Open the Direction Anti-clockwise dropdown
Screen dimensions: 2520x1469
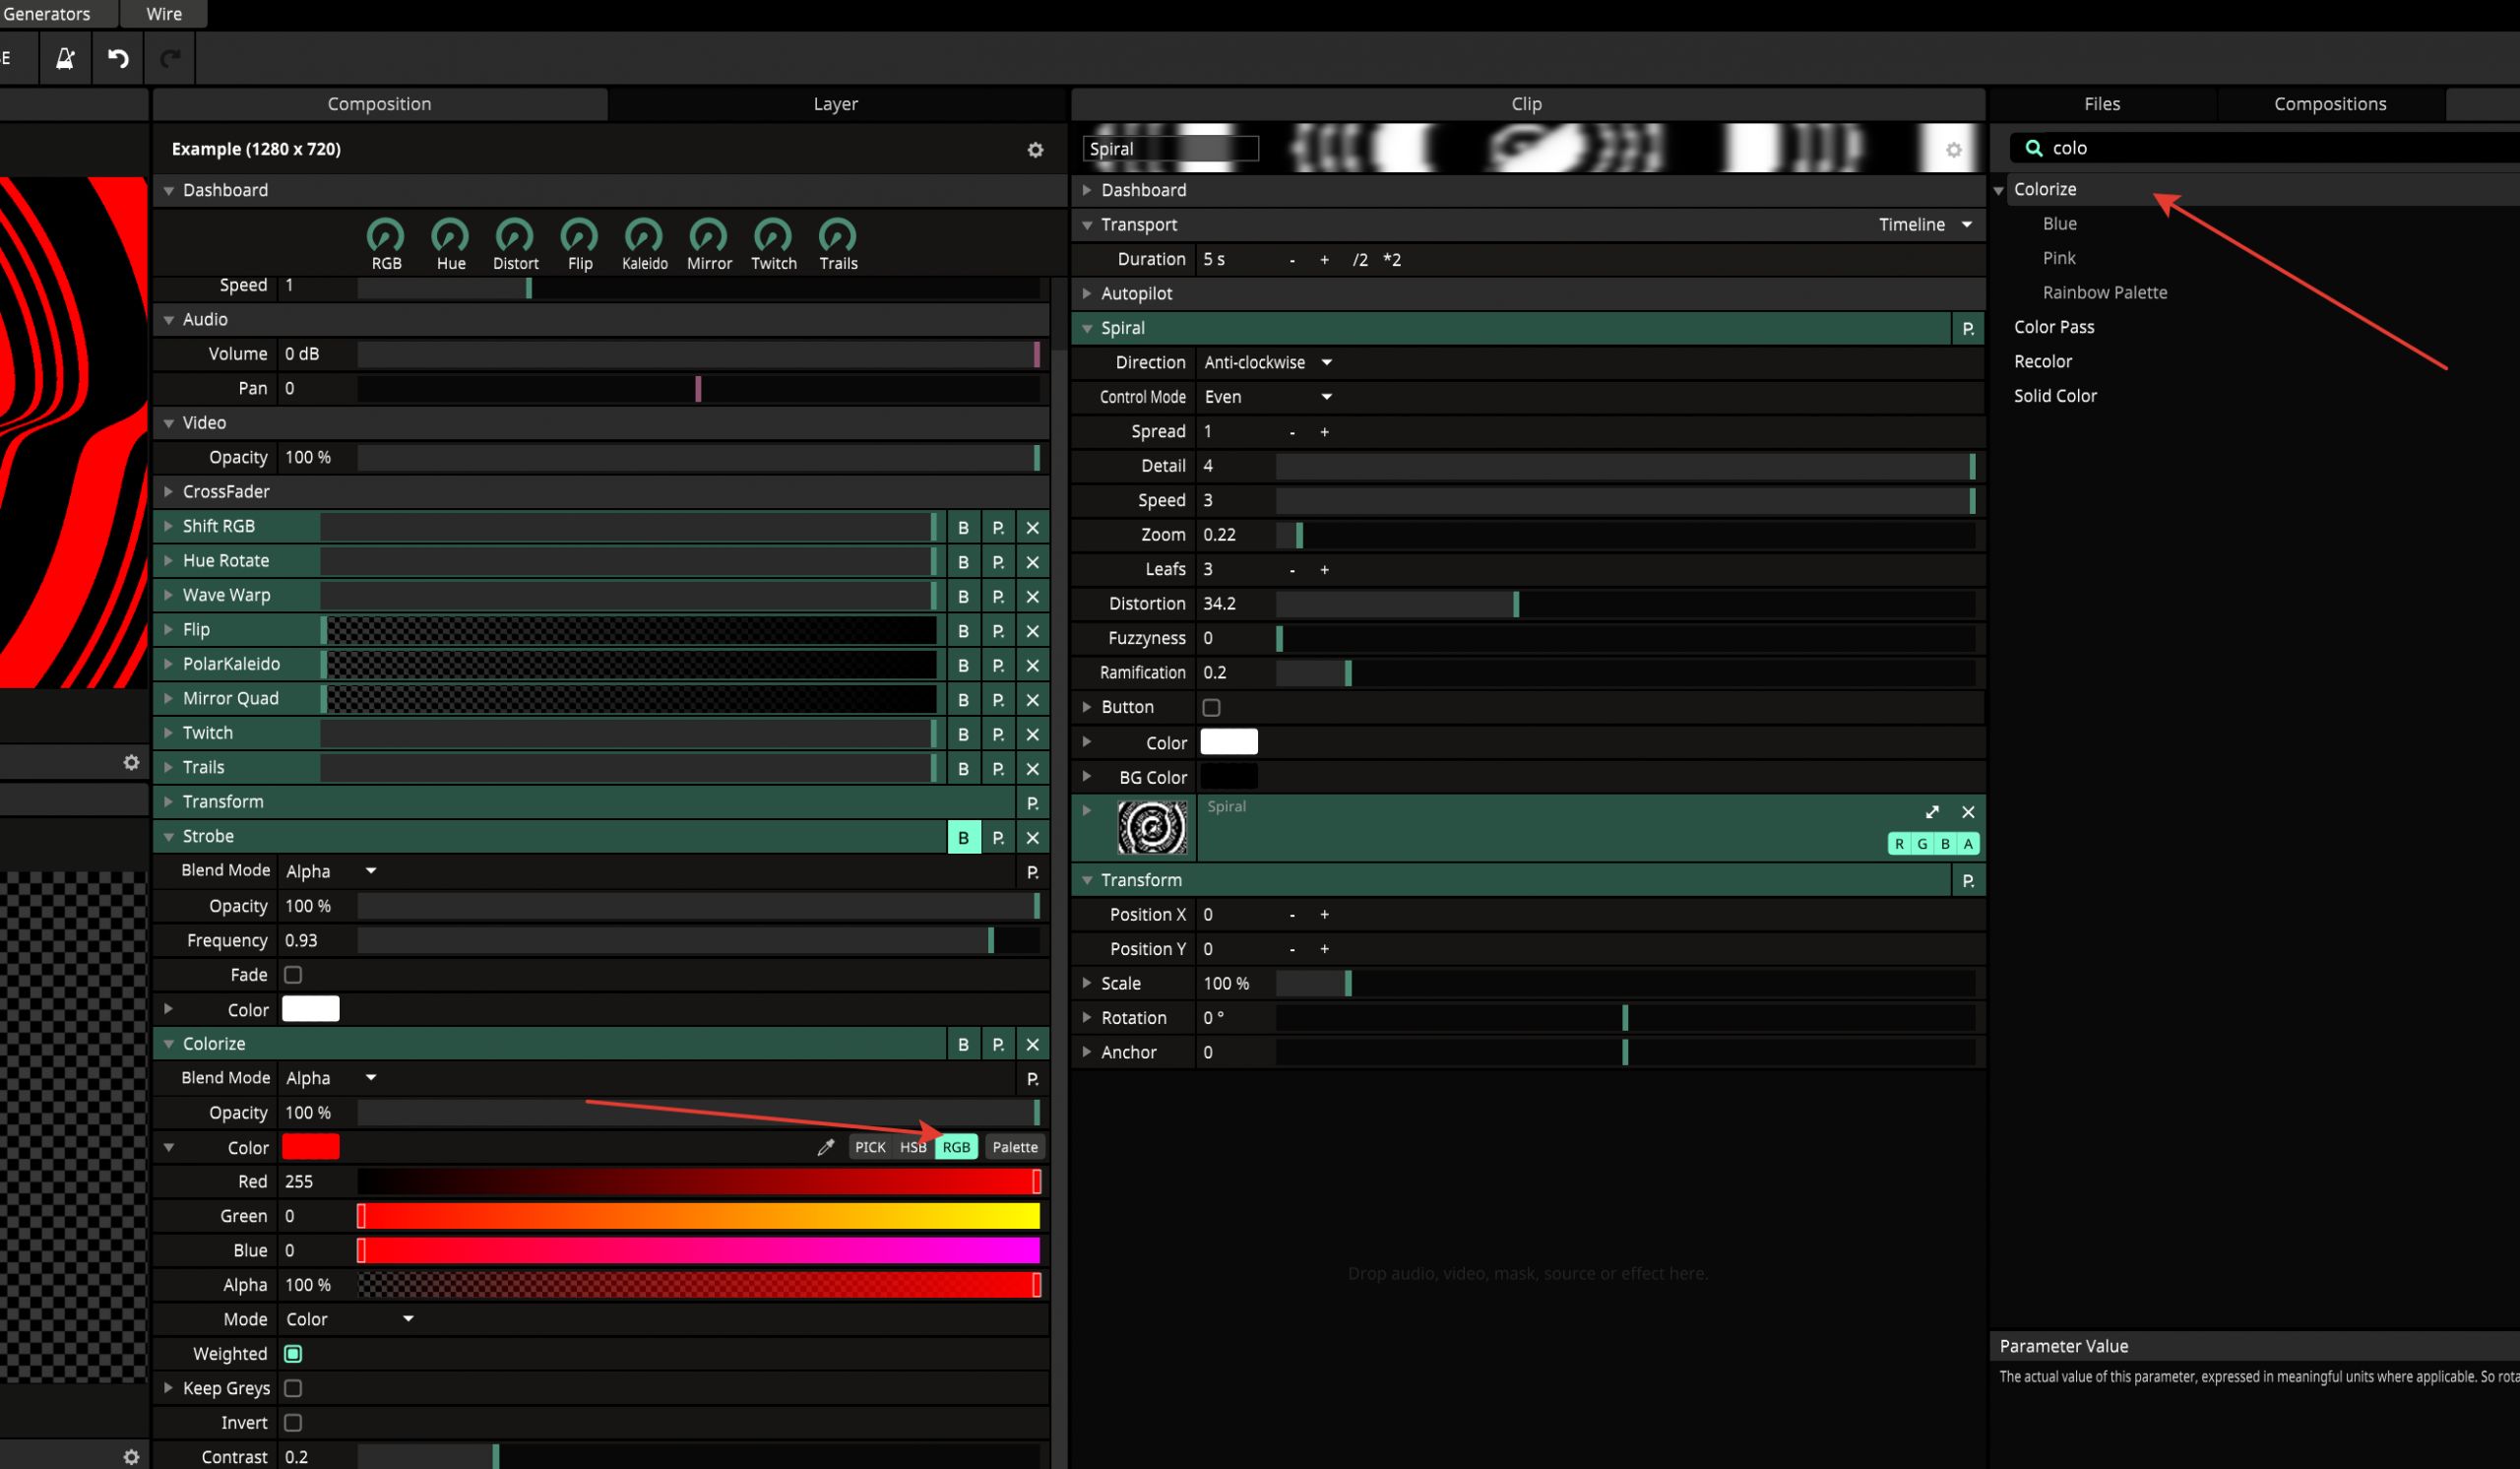click(x=1267, y=363)
